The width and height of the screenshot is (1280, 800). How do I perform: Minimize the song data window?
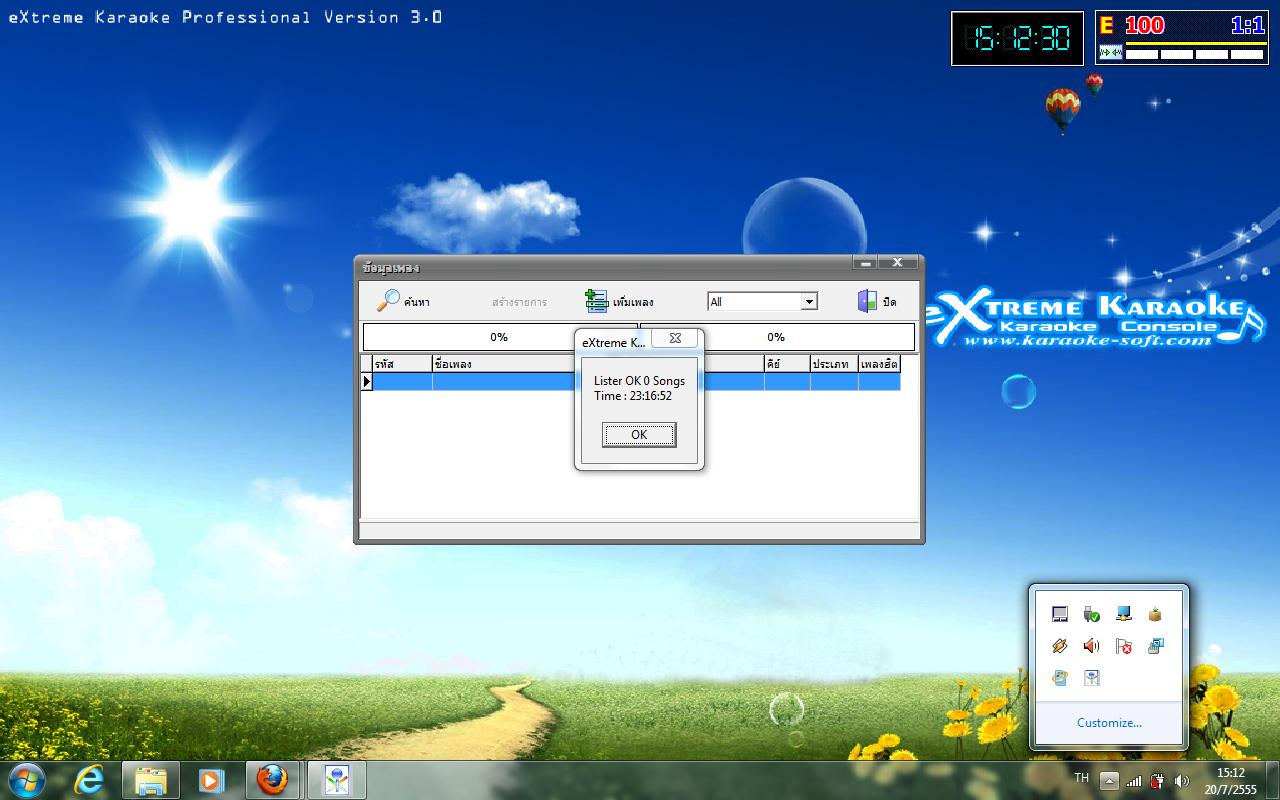865,262
